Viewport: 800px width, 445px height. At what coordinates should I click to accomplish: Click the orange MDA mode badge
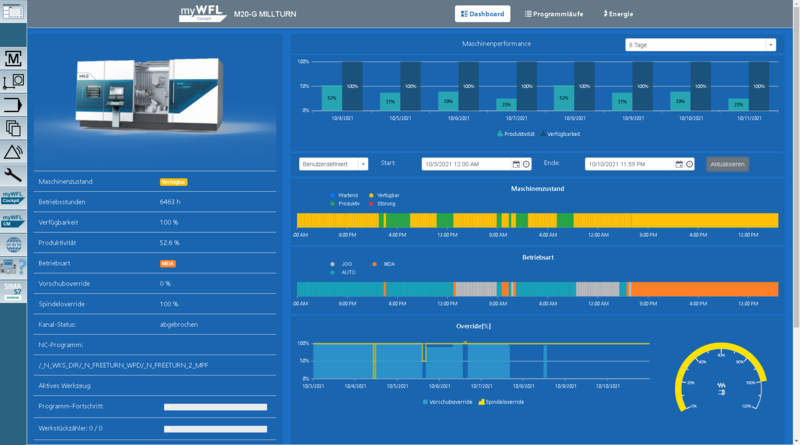[x=168, y=264]
